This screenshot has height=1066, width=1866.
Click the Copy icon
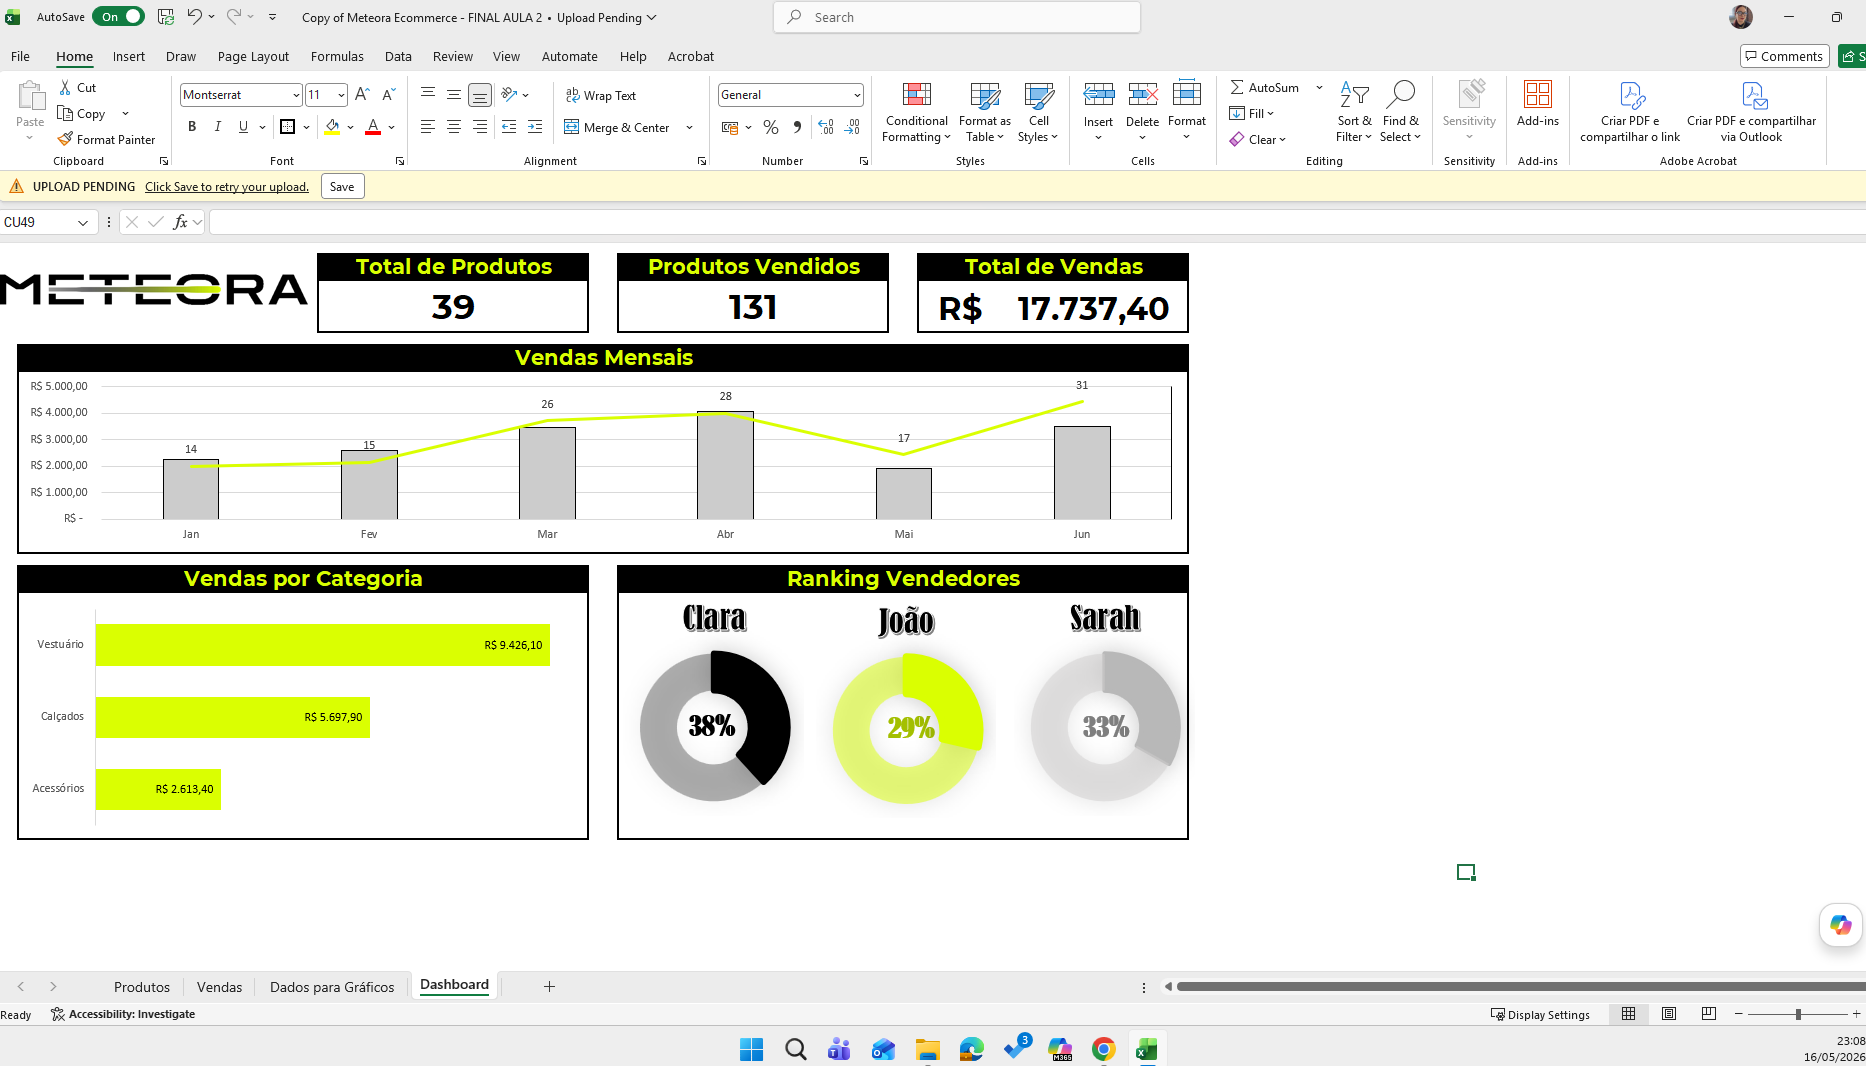click(x=66, y=114)
